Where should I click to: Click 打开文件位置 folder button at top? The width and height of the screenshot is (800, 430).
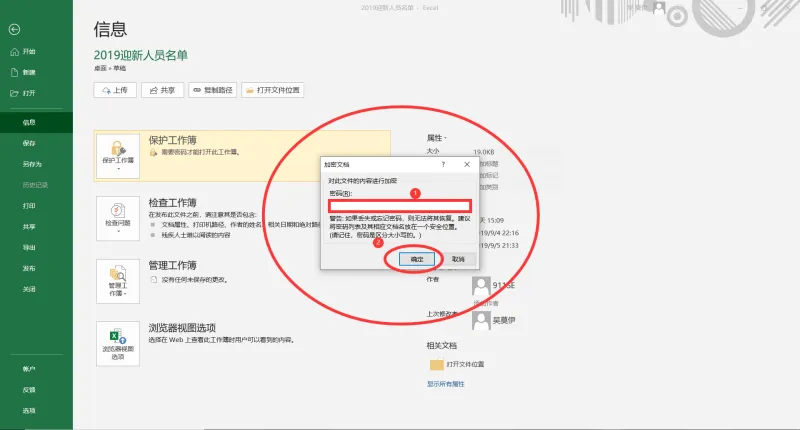(272, 90)
